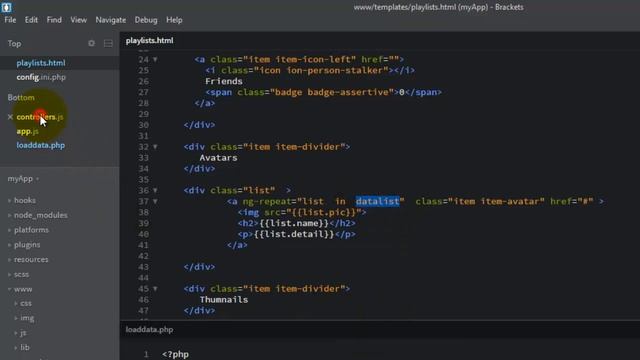Screen dimensions: 640x360
Task: Collapse code fold at line 45
Action: click(x=155, y=289)
